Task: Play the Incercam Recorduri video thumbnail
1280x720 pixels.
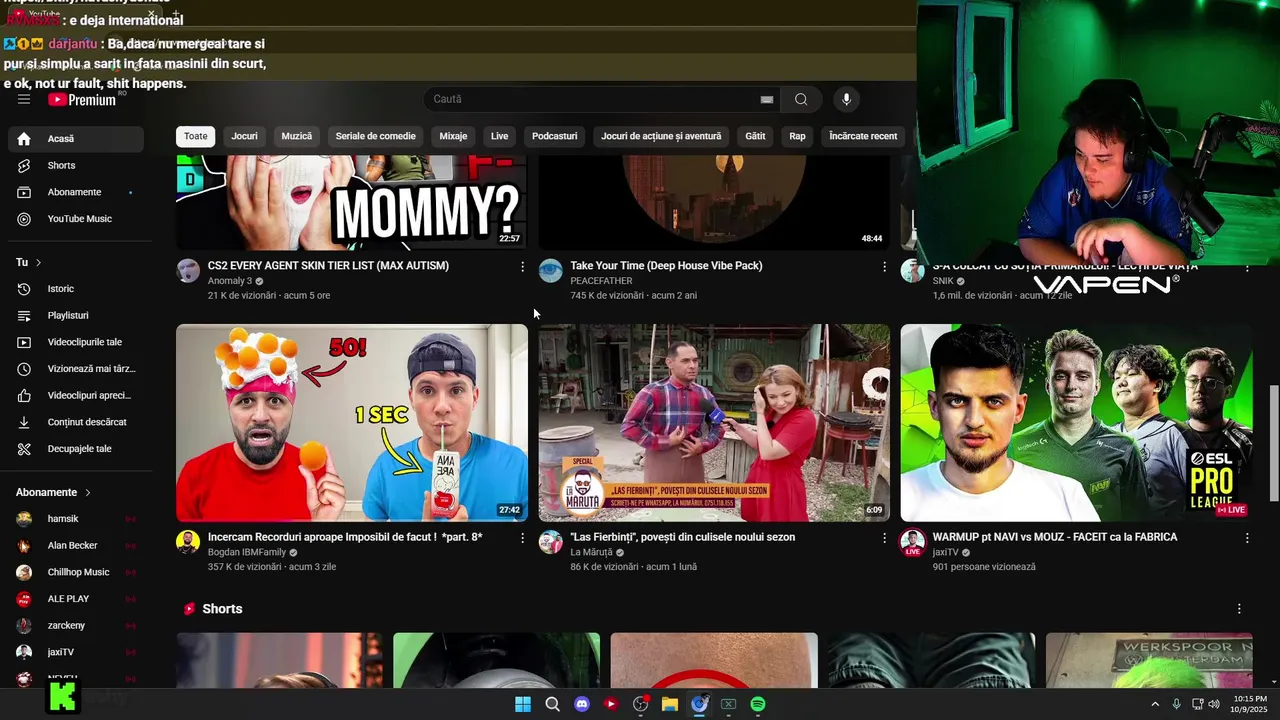Action: point(352,422)
